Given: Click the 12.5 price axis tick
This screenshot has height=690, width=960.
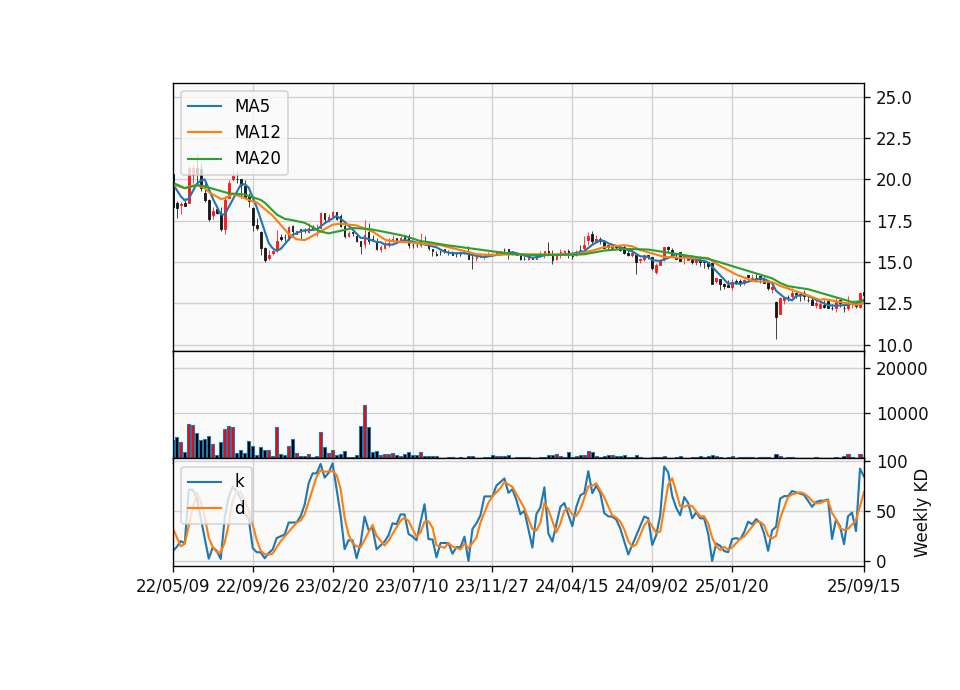Looking at the screenshot, I should [x=894, y=304].
